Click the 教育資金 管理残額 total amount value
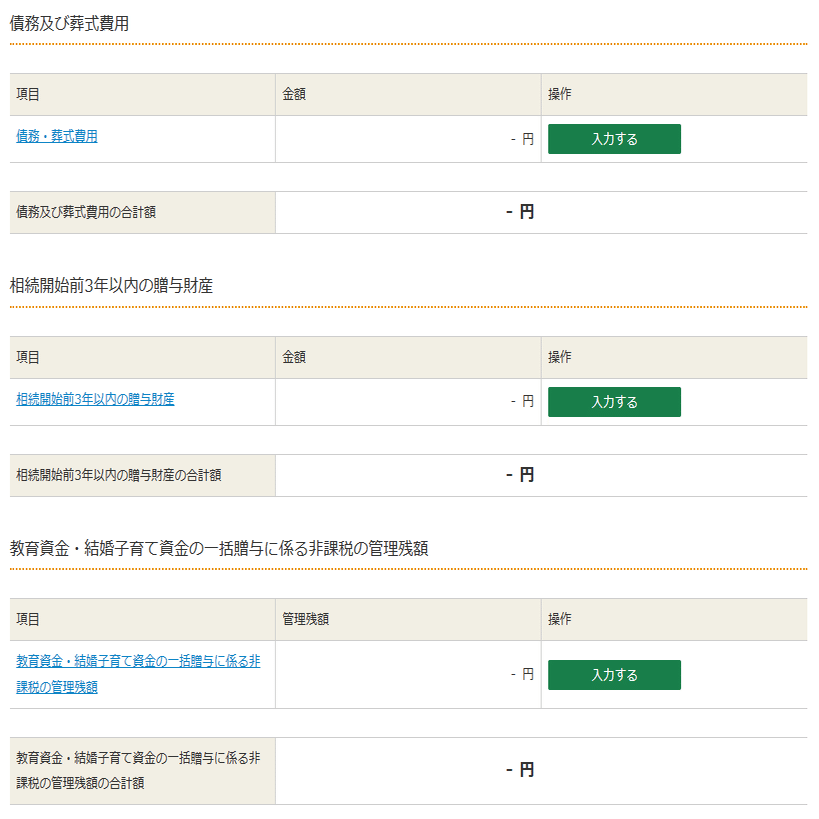The image size is (819, 819). click(x=520, y=770)
